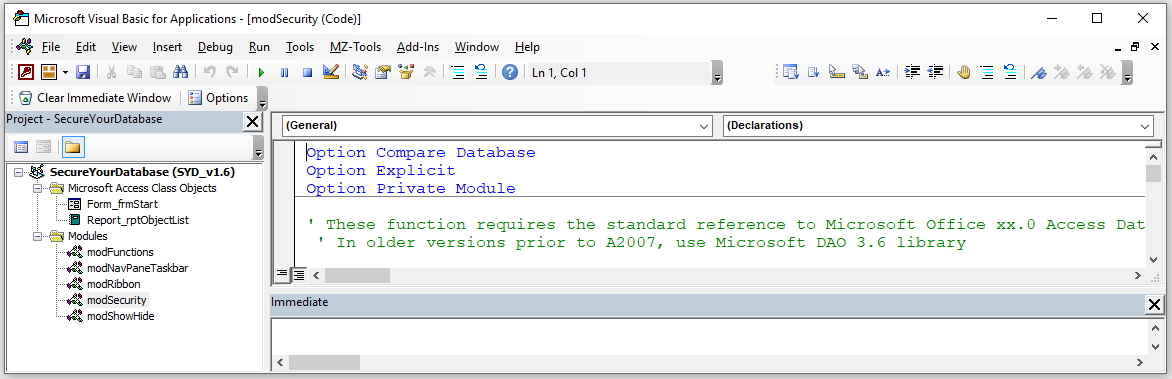Open the Properties Window toolbar icon
1172x379 pixels.
pyautogui.click(x=383, y=73)
